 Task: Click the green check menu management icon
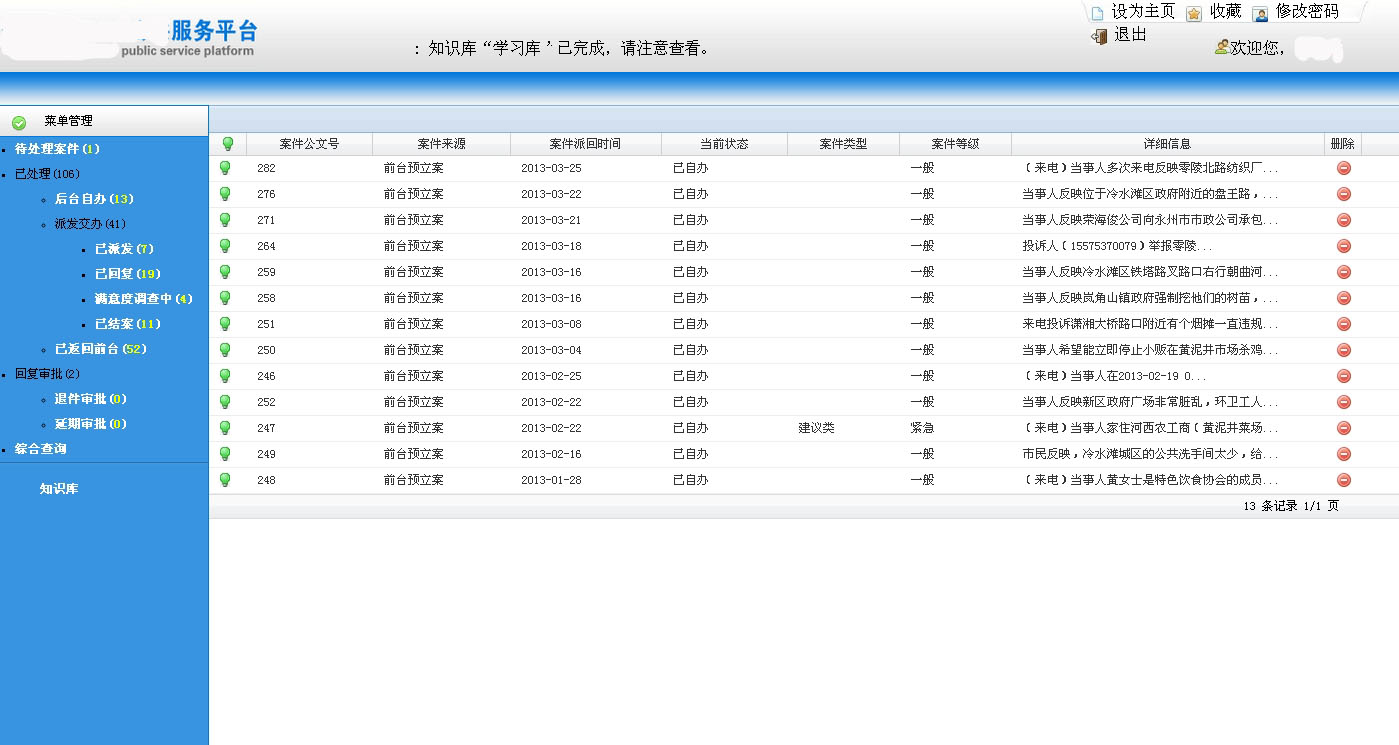pos(19,122)
